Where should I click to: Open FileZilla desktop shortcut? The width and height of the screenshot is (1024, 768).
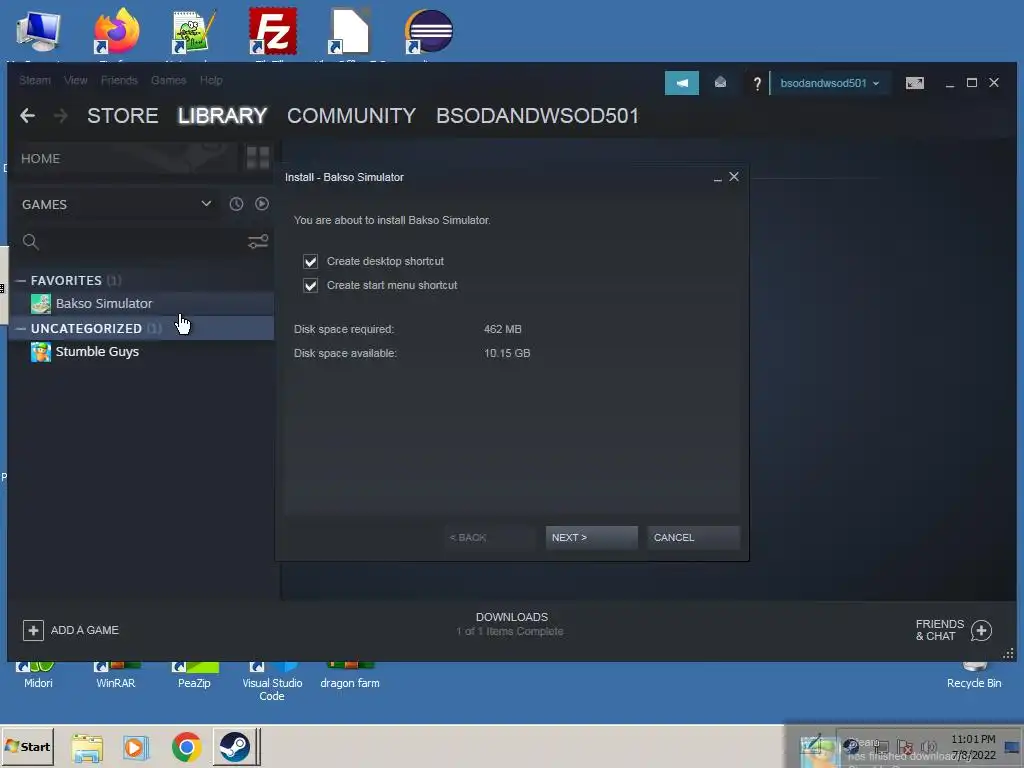pos(272,31)
